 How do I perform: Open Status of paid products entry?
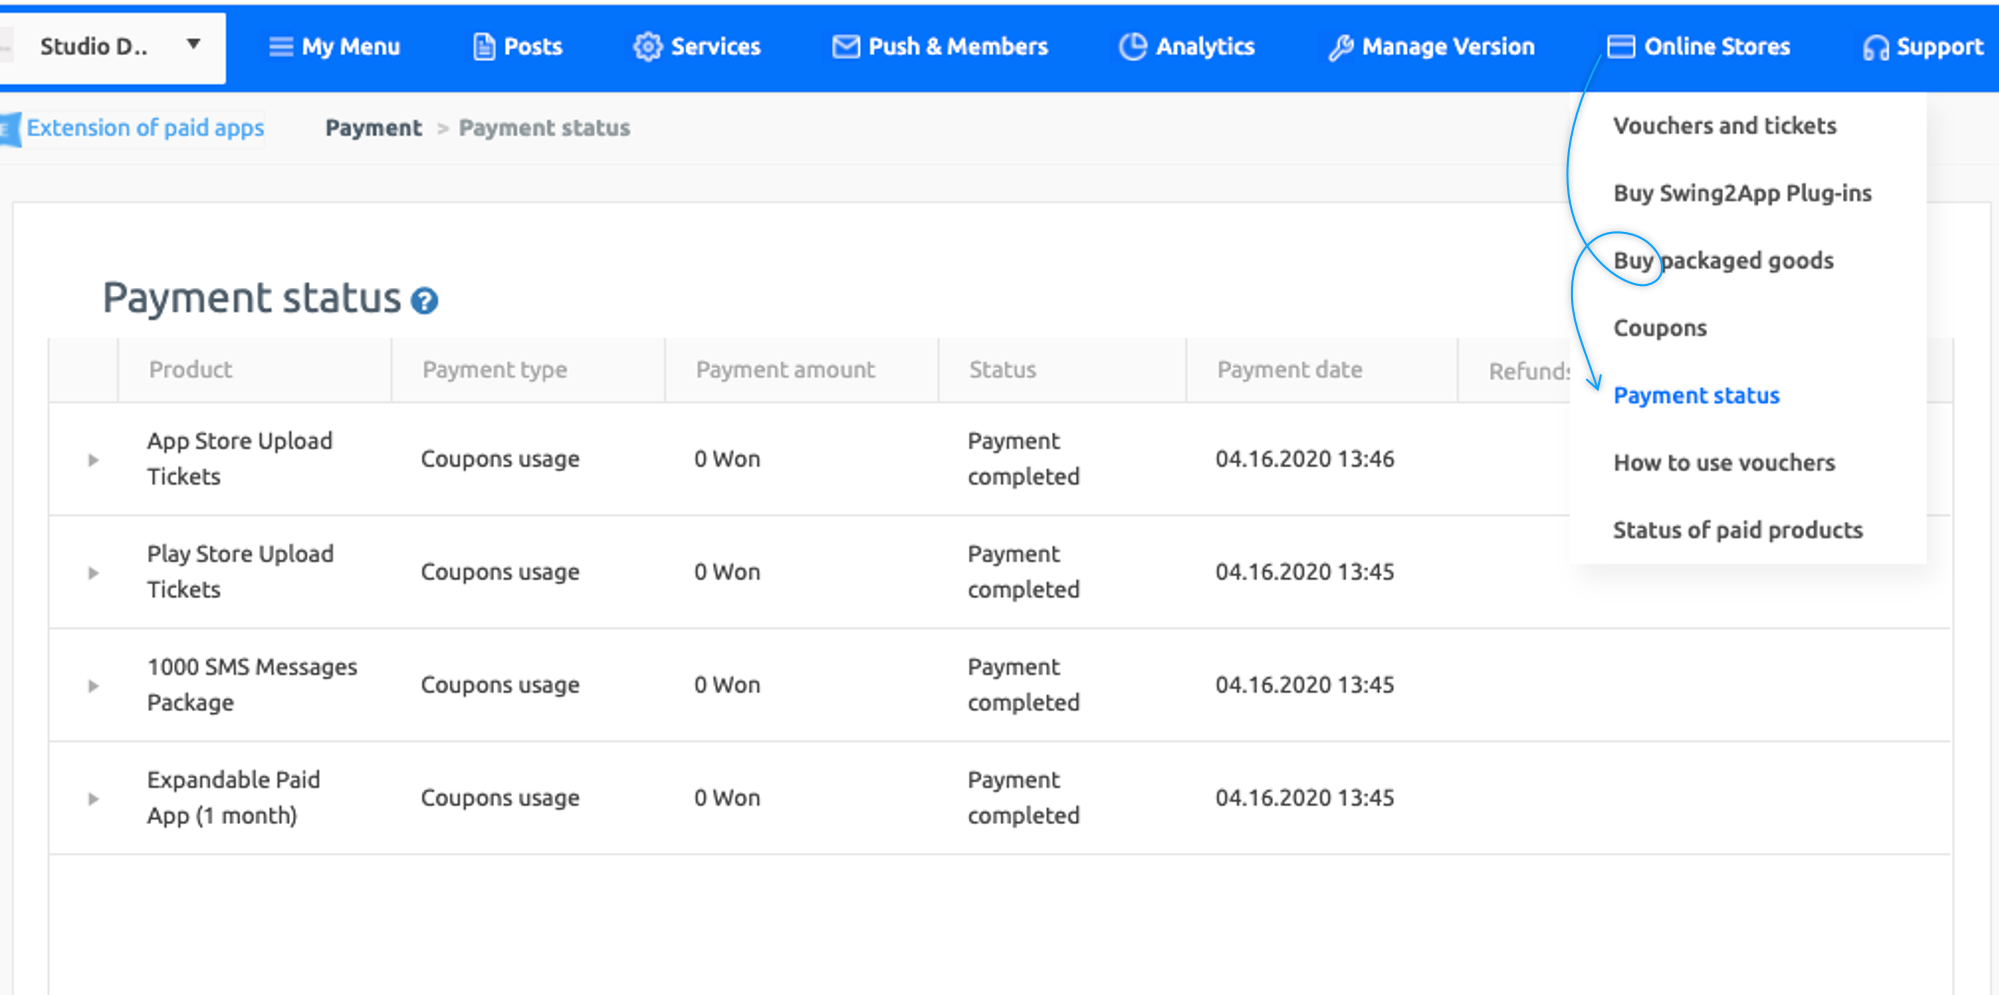[1737, 530]
